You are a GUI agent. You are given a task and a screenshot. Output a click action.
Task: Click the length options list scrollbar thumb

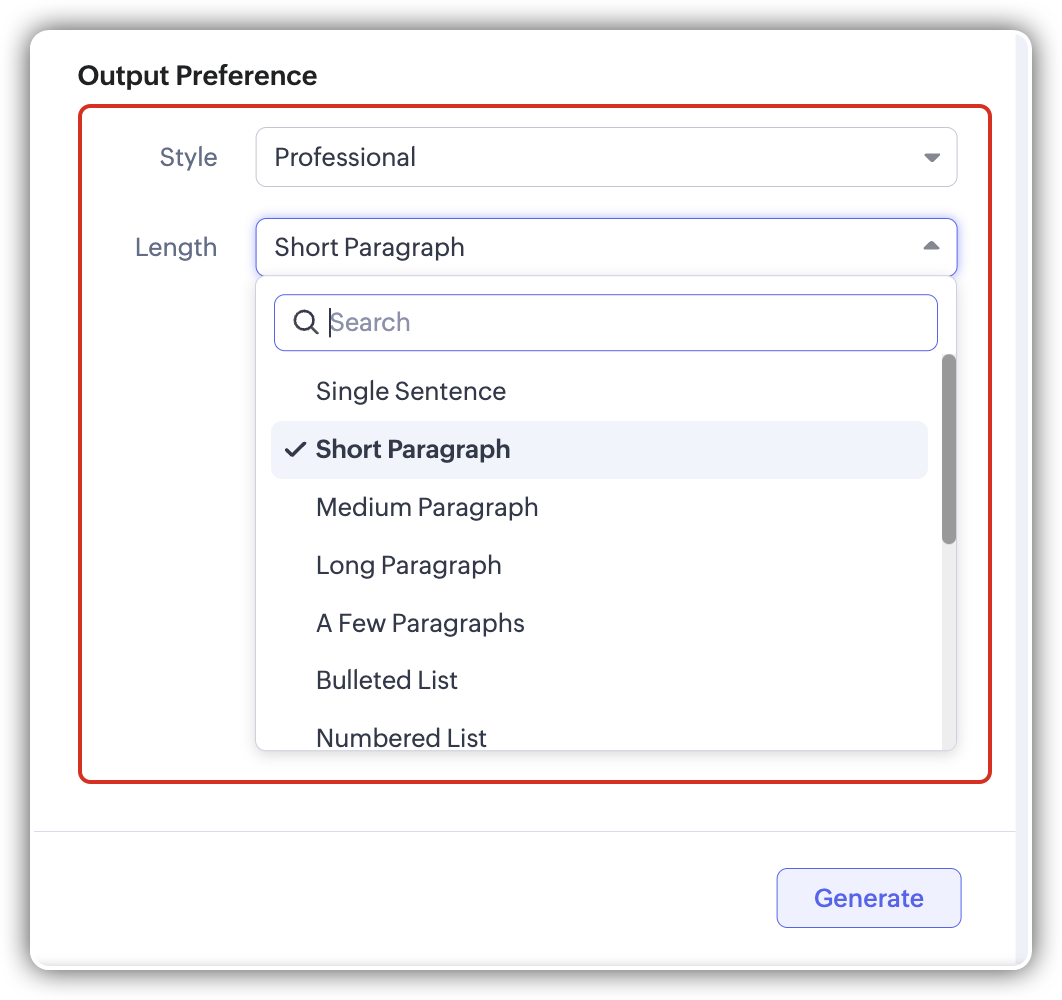click(948, 450)
